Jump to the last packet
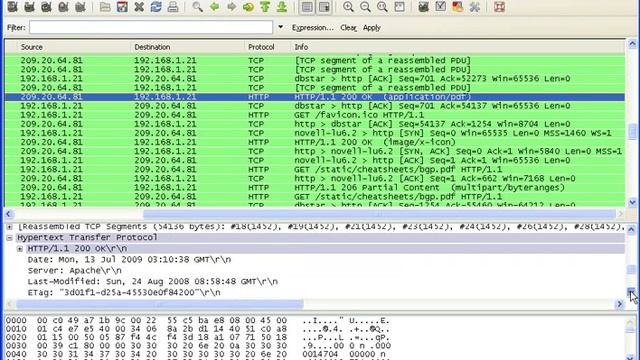This screenshot has width=640, height=360. pos(282,7)
